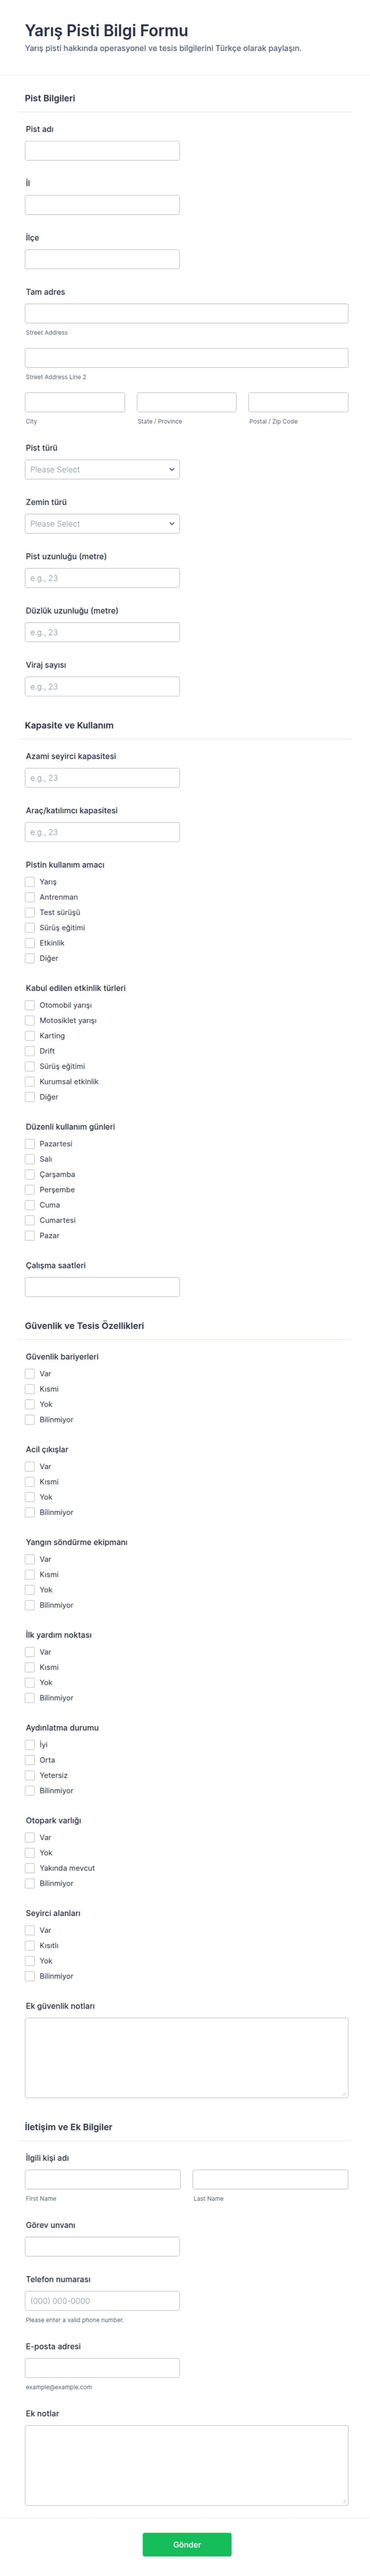370x2576 pixels.
Task: Open the Pist türü dropdown
Action: point(102,469)
